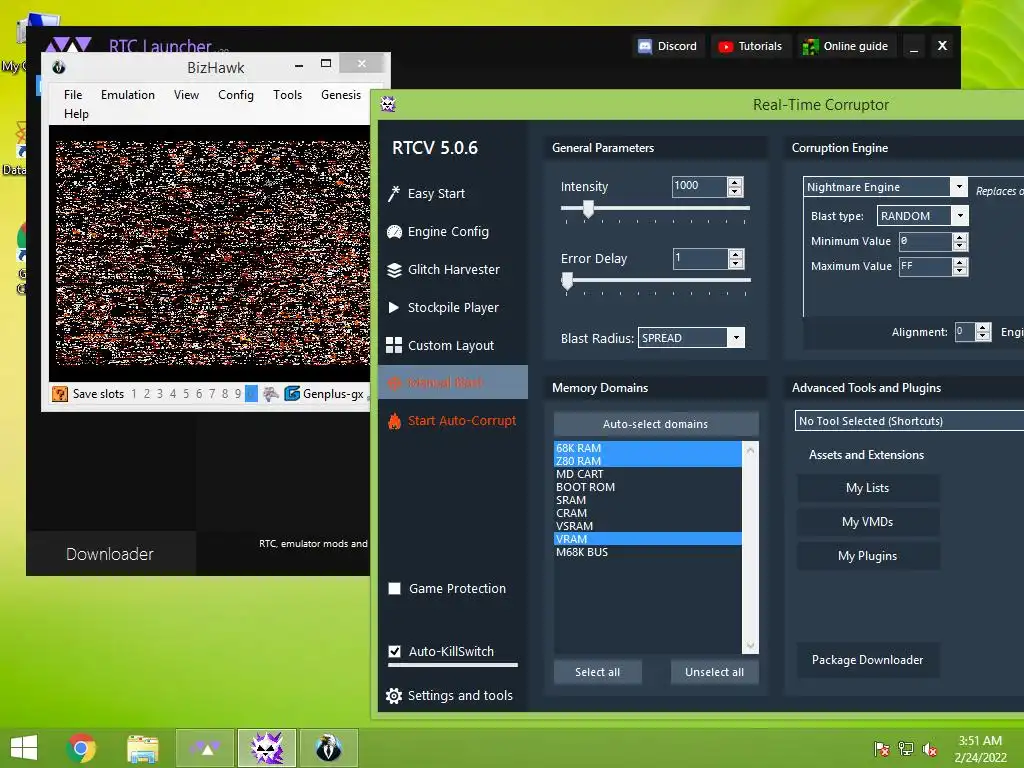Open No Tool Selected (Shortcuts) dropdown
Screen dimensions: 1024x768
point(909,421)
